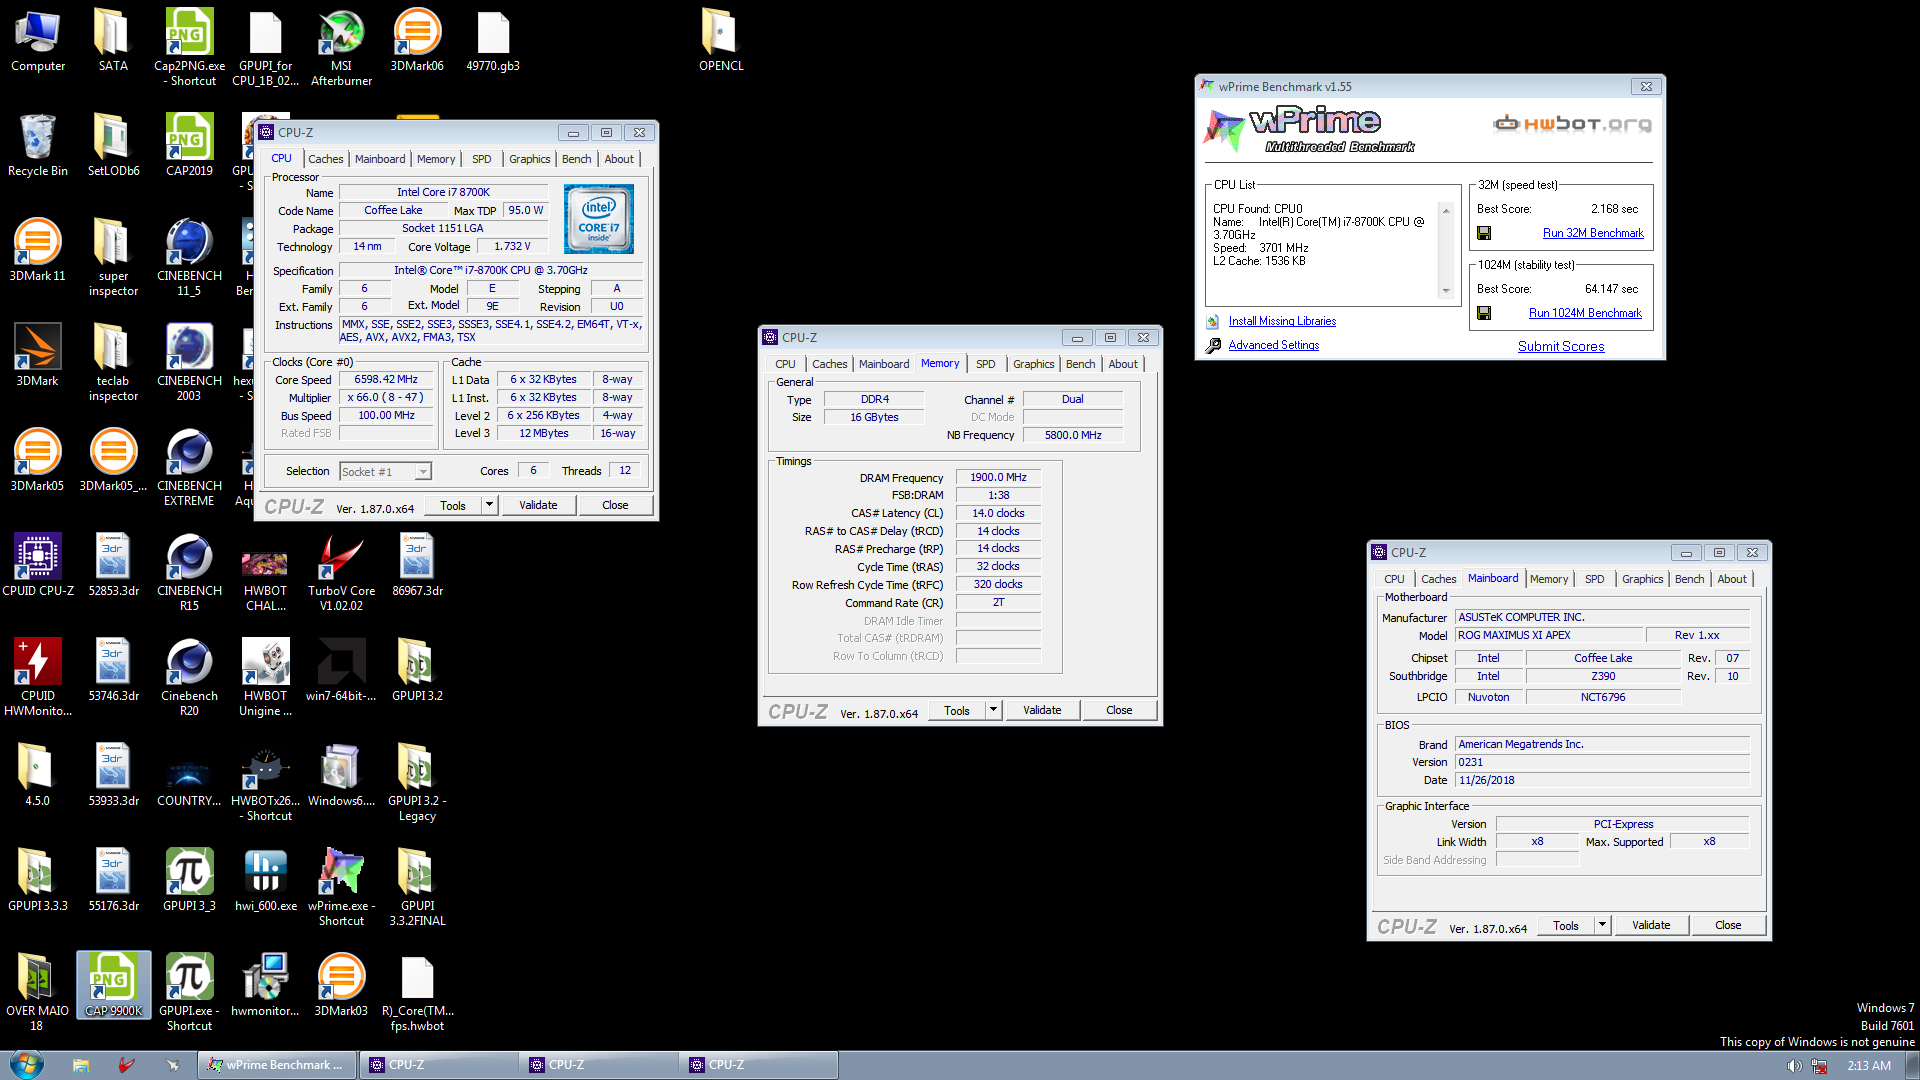The image size is (1920, 1080).
Task: Click Submit Scores link
Action: click(x=1561, y=346)
